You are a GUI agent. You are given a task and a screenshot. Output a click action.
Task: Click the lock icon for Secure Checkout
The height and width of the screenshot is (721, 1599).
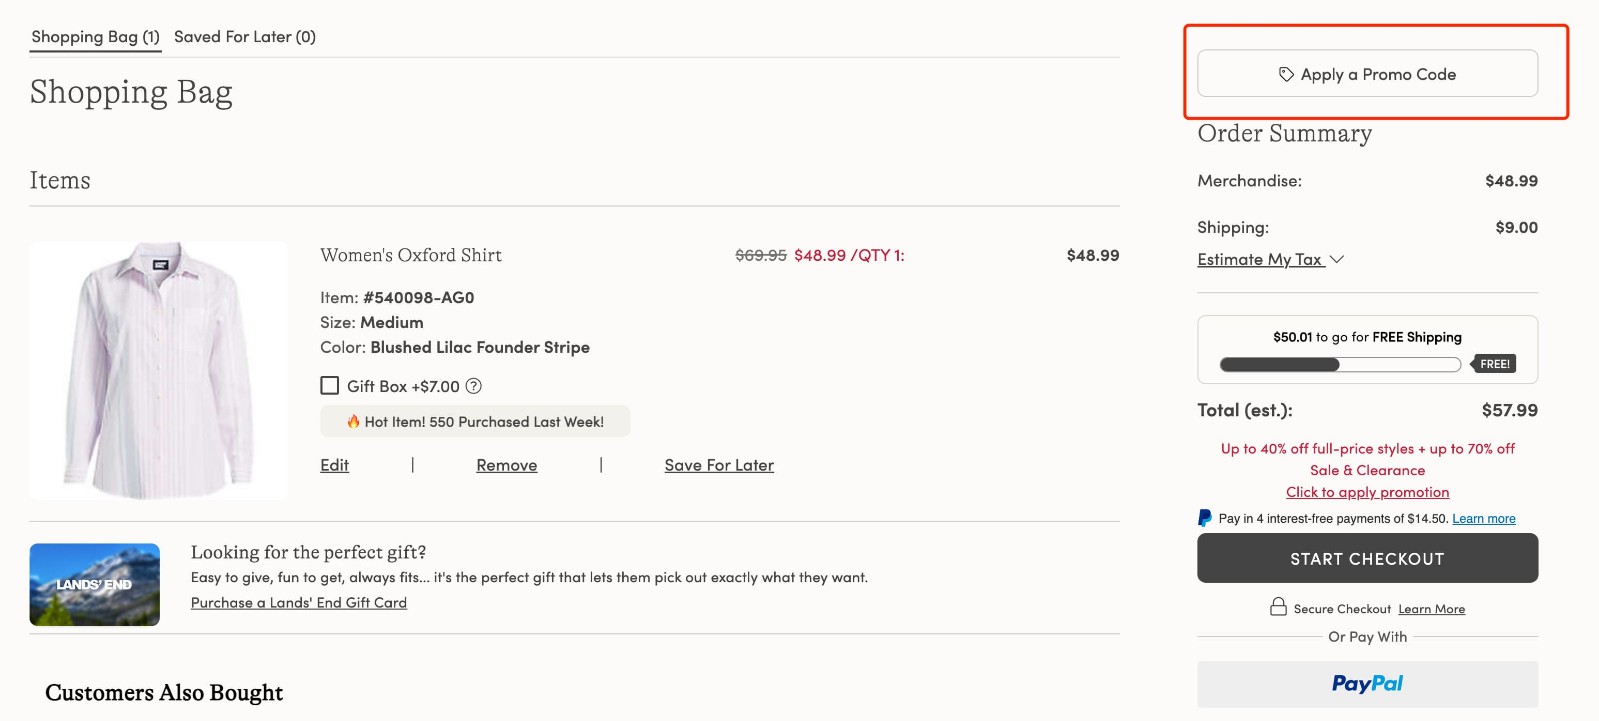[1279, 608]
